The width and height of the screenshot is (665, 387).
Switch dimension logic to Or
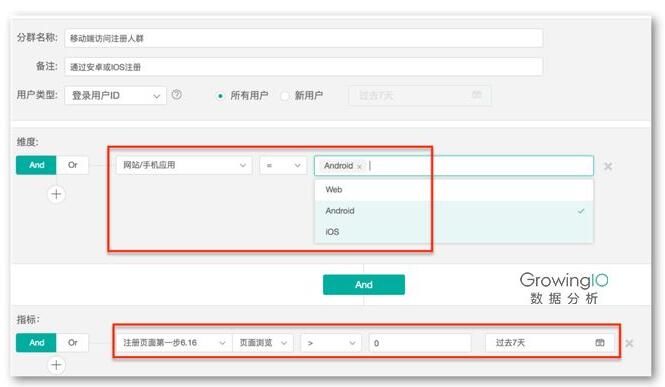(x=73, y=165)
